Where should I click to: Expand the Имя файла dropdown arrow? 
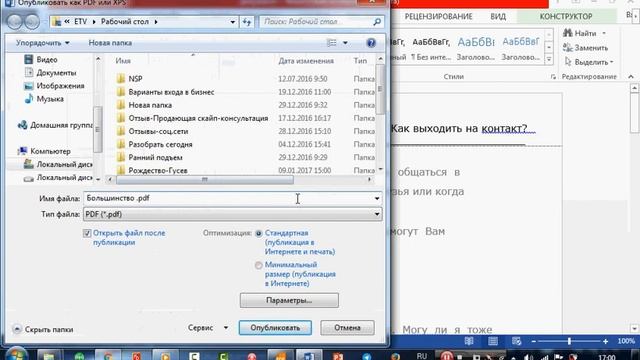(x=377, y=198)
